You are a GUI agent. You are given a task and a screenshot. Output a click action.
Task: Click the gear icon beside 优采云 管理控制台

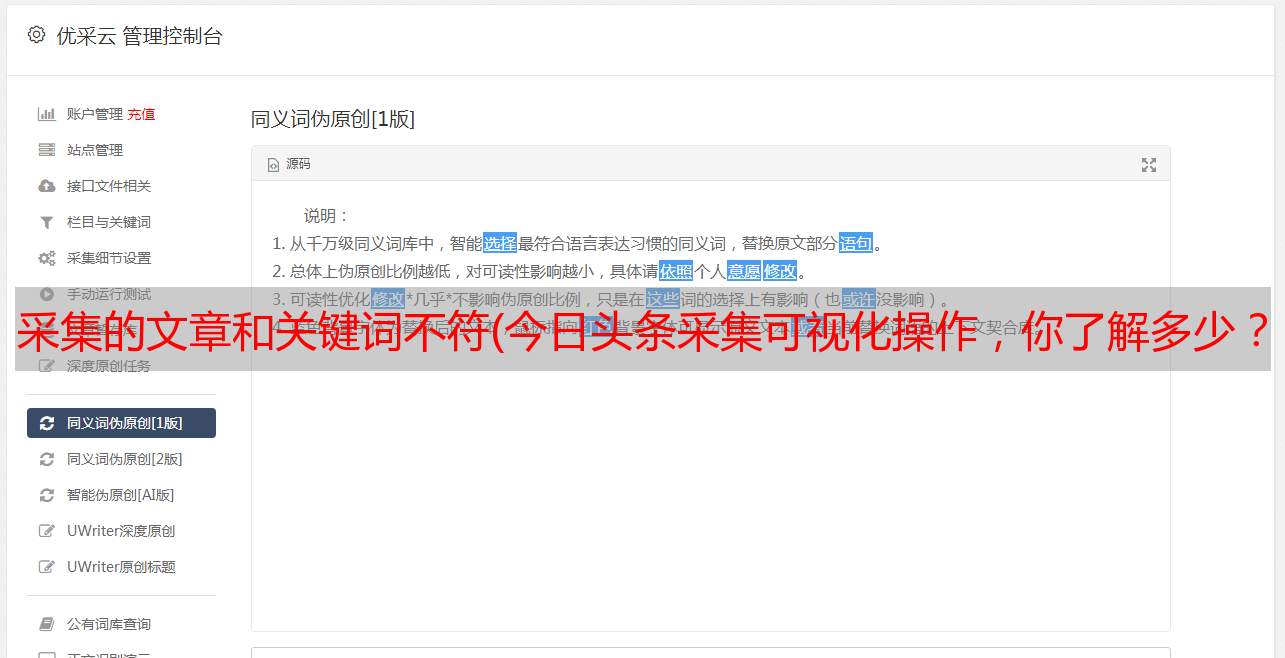click(x=36, y=35)
